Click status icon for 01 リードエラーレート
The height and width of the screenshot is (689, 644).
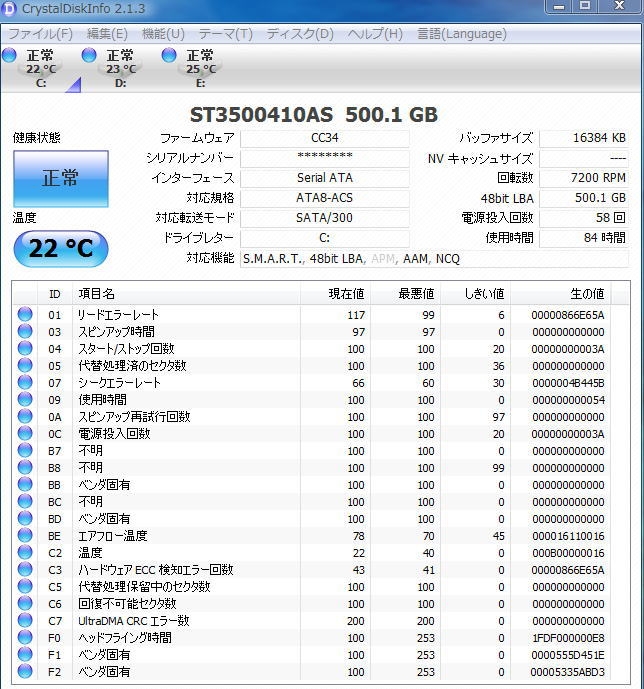(x=25, y=314)
